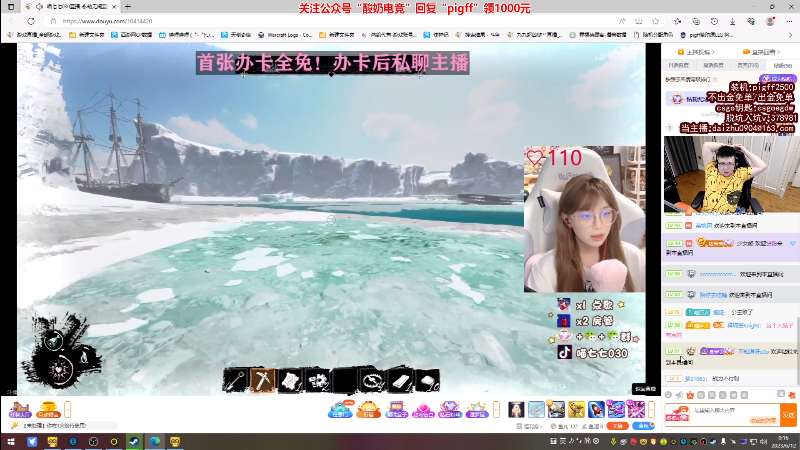Click the purple join fans button
Image resolution: width=800 pixels, height=450 pixels.
778,79
